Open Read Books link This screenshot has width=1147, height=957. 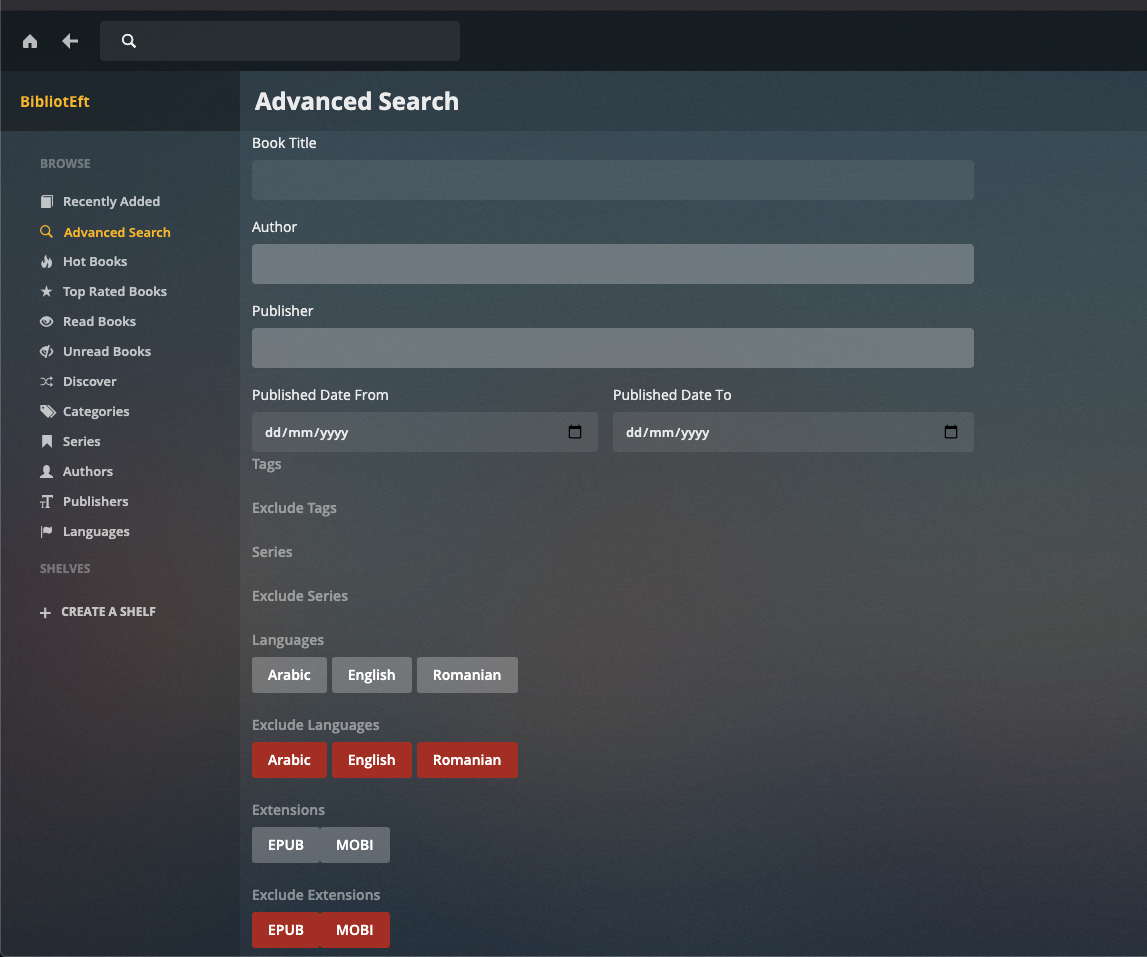tap(99, 321)
